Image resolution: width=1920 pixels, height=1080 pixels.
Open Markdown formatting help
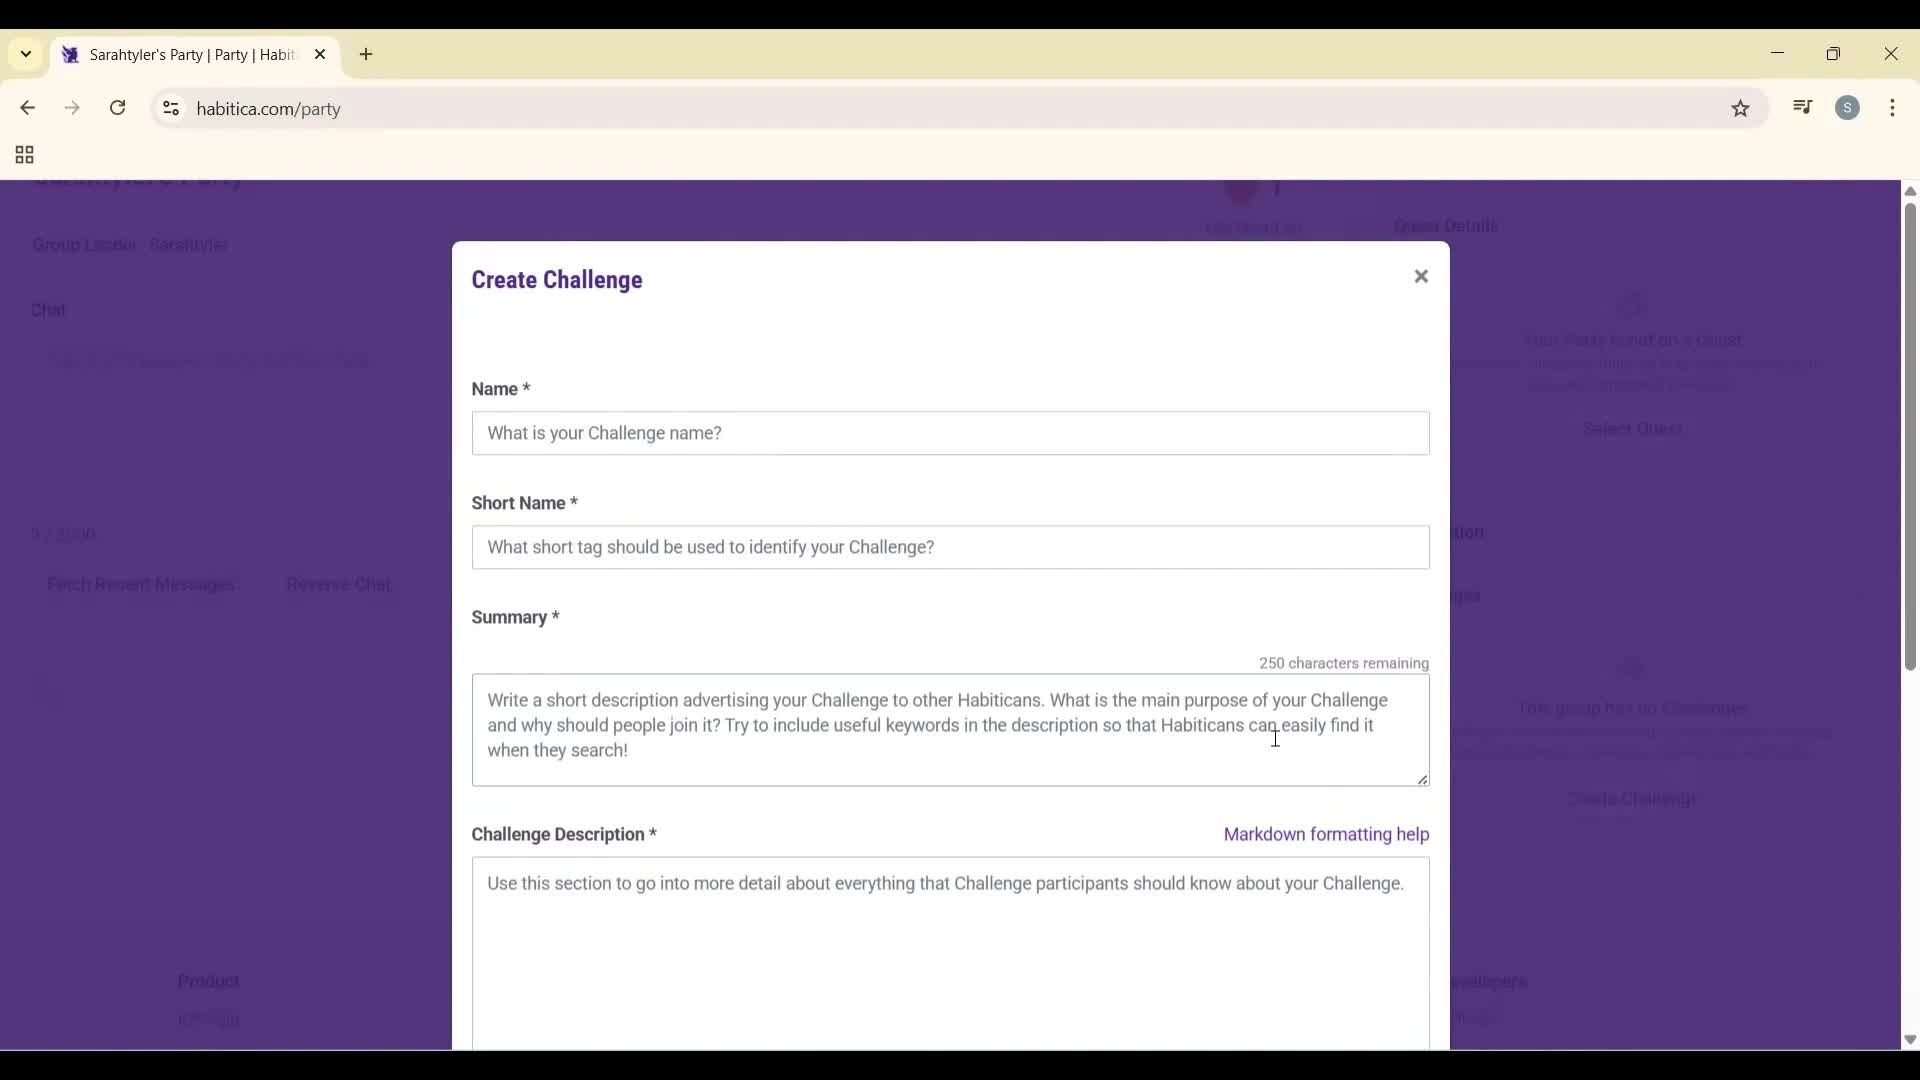1325,834
